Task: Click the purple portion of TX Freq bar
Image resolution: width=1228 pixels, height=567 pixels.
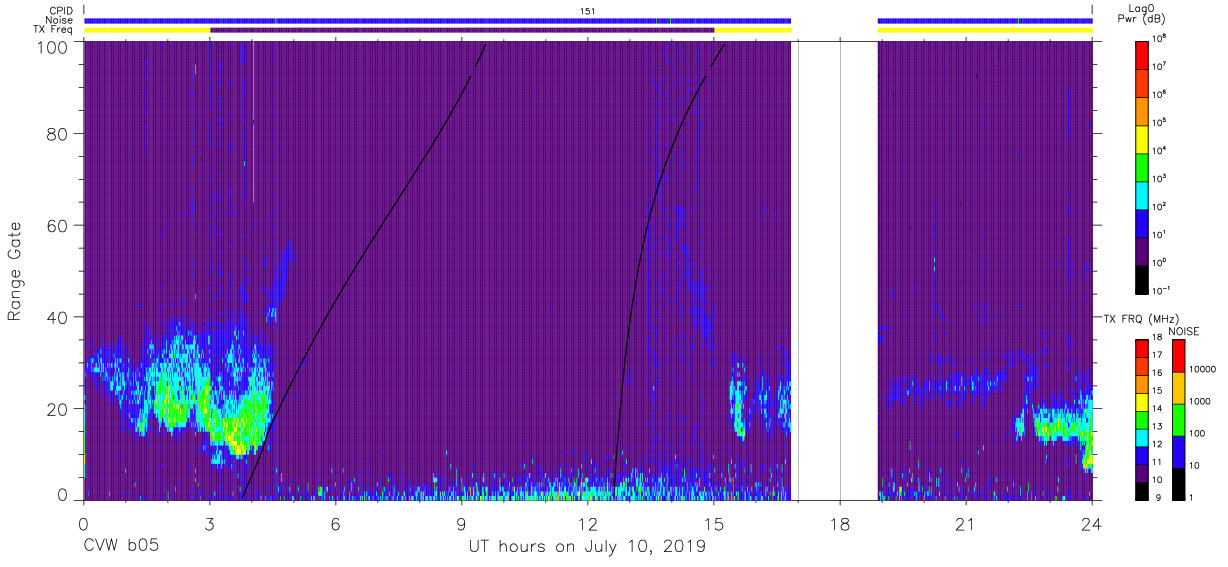Action: tap(462, 30)
